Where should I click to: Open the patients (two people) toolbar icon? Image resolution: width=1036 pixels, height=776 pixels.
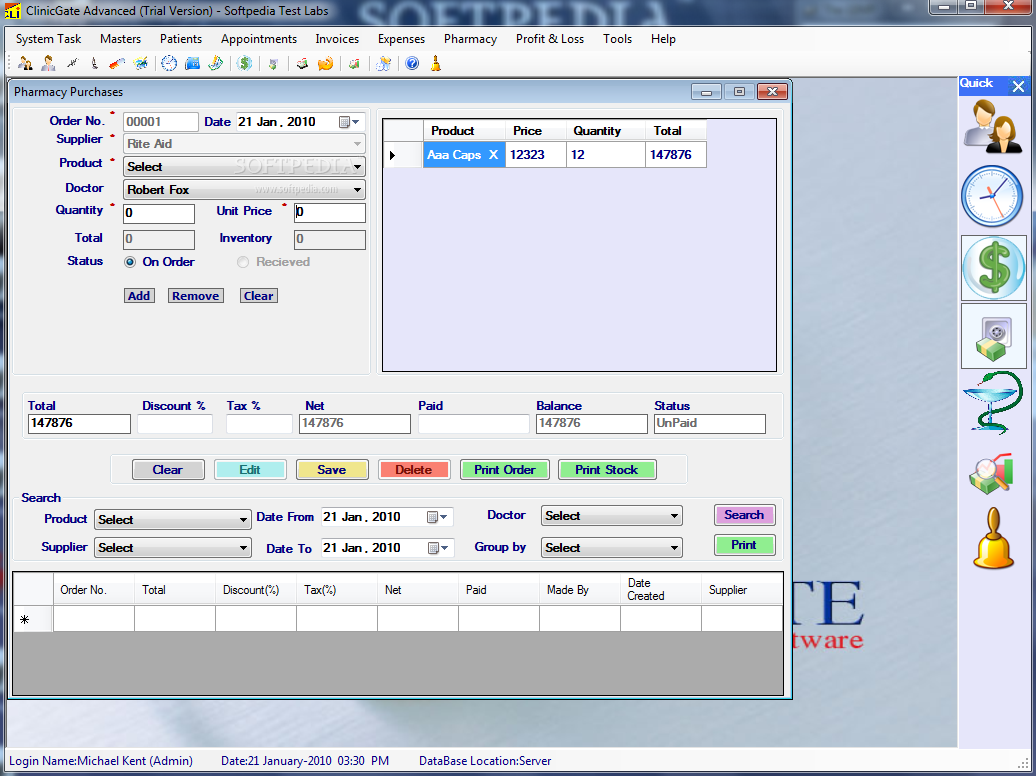25,63
